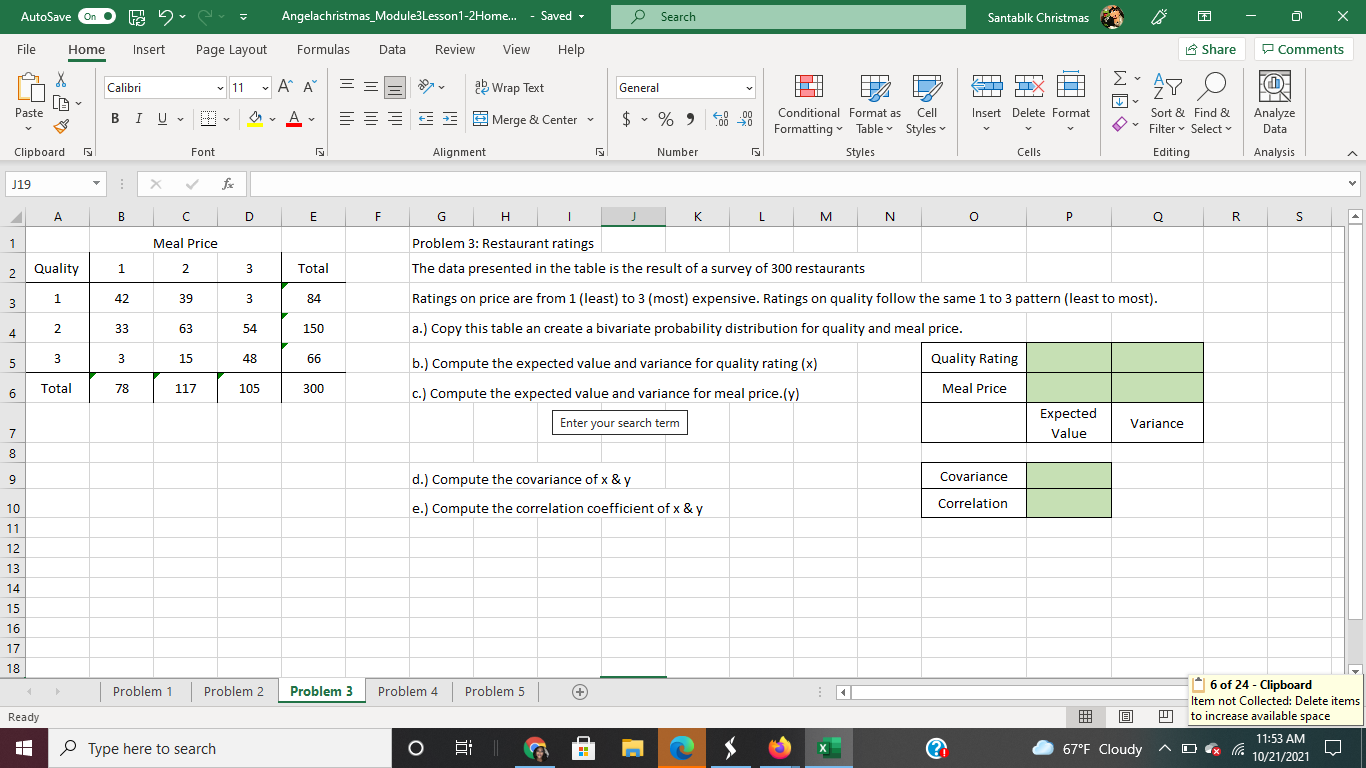Click the Format Painter brush icon

61,125
